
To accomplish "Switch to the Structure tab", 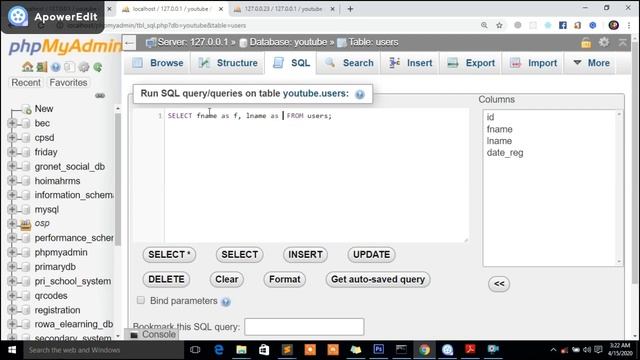I will coord(228,63).
